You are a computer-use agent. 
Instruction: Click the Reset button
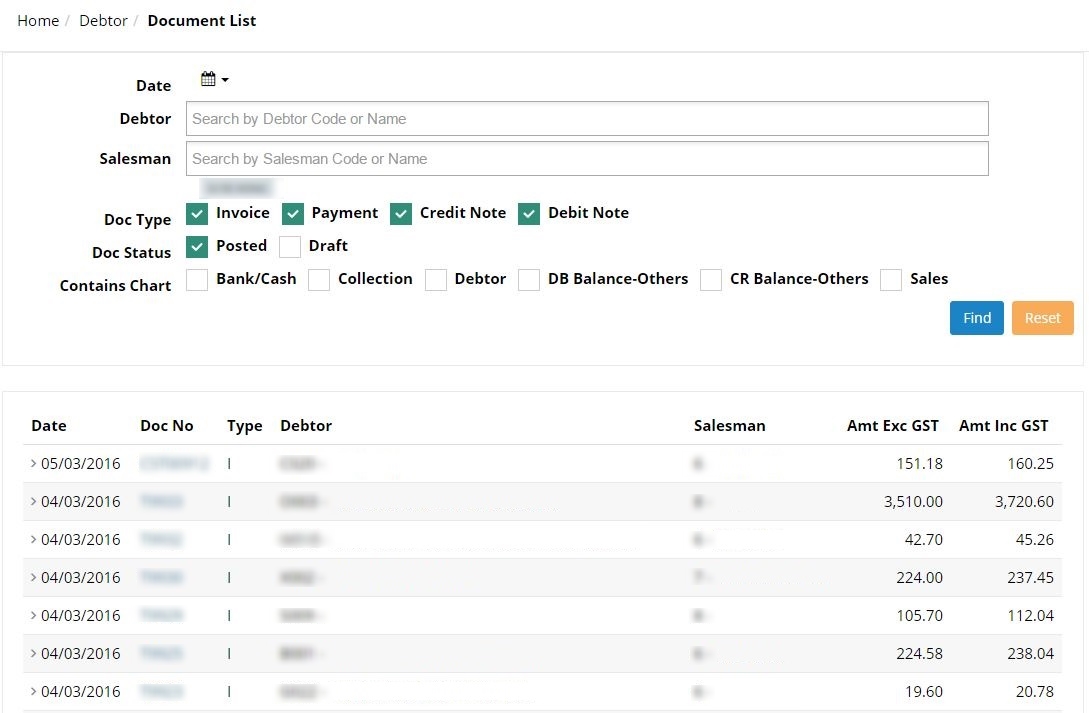click(1042, 318)
